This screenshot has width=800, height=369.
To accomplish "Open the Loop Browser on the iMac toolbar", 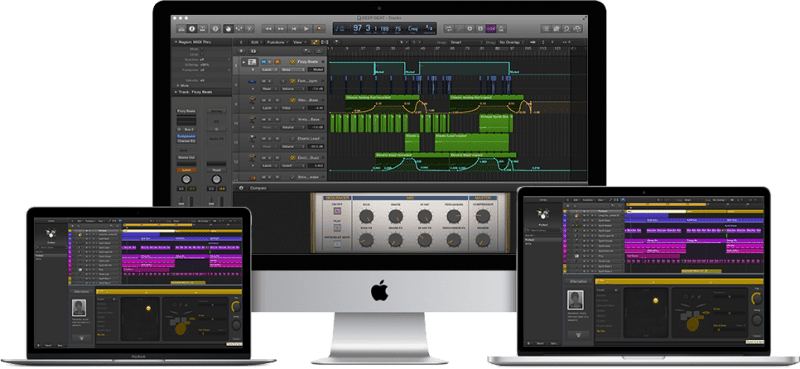I will tap(567, 29).
